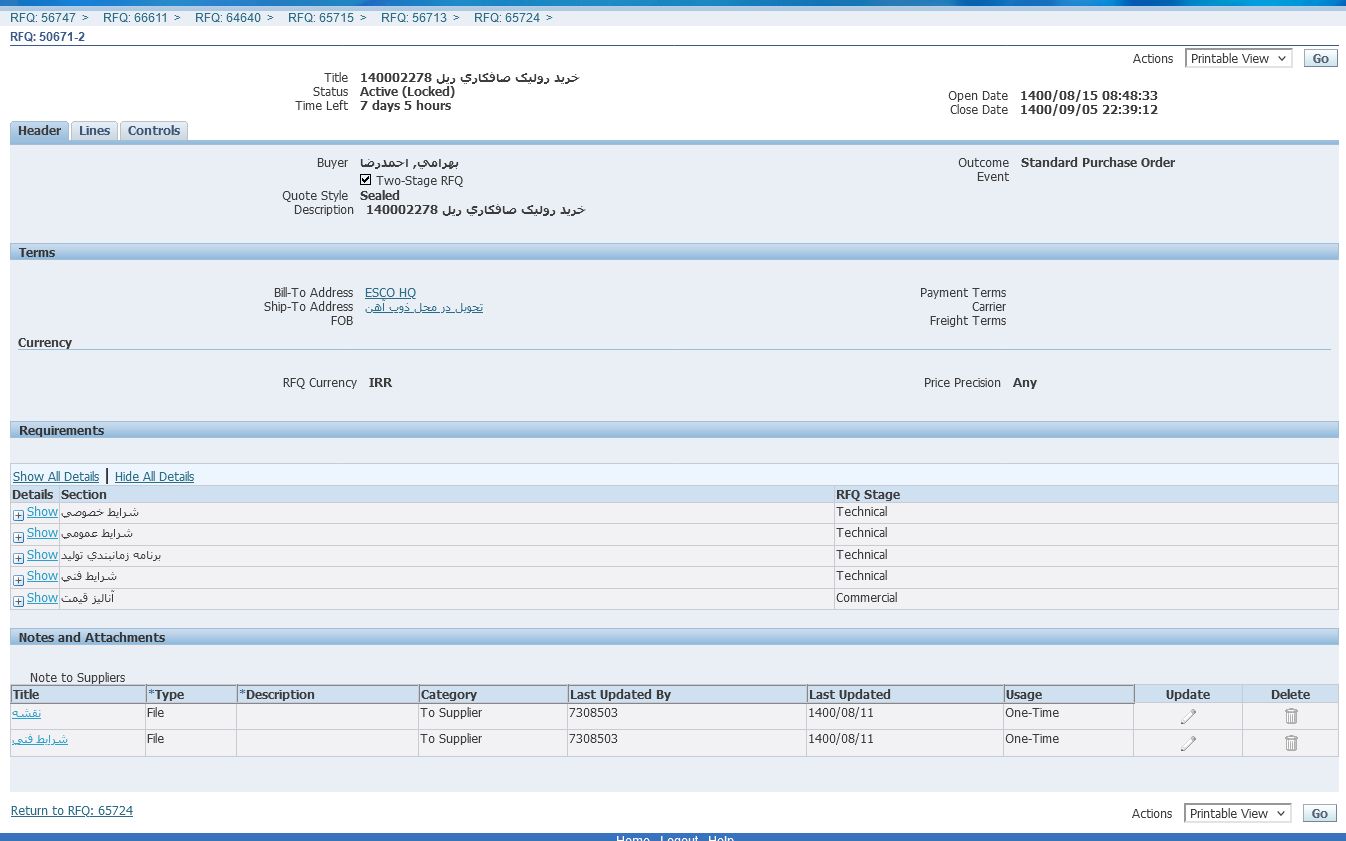Click the Sealed quote style value
Viewport: 1346px width, 841px height.
coord(380,196)
